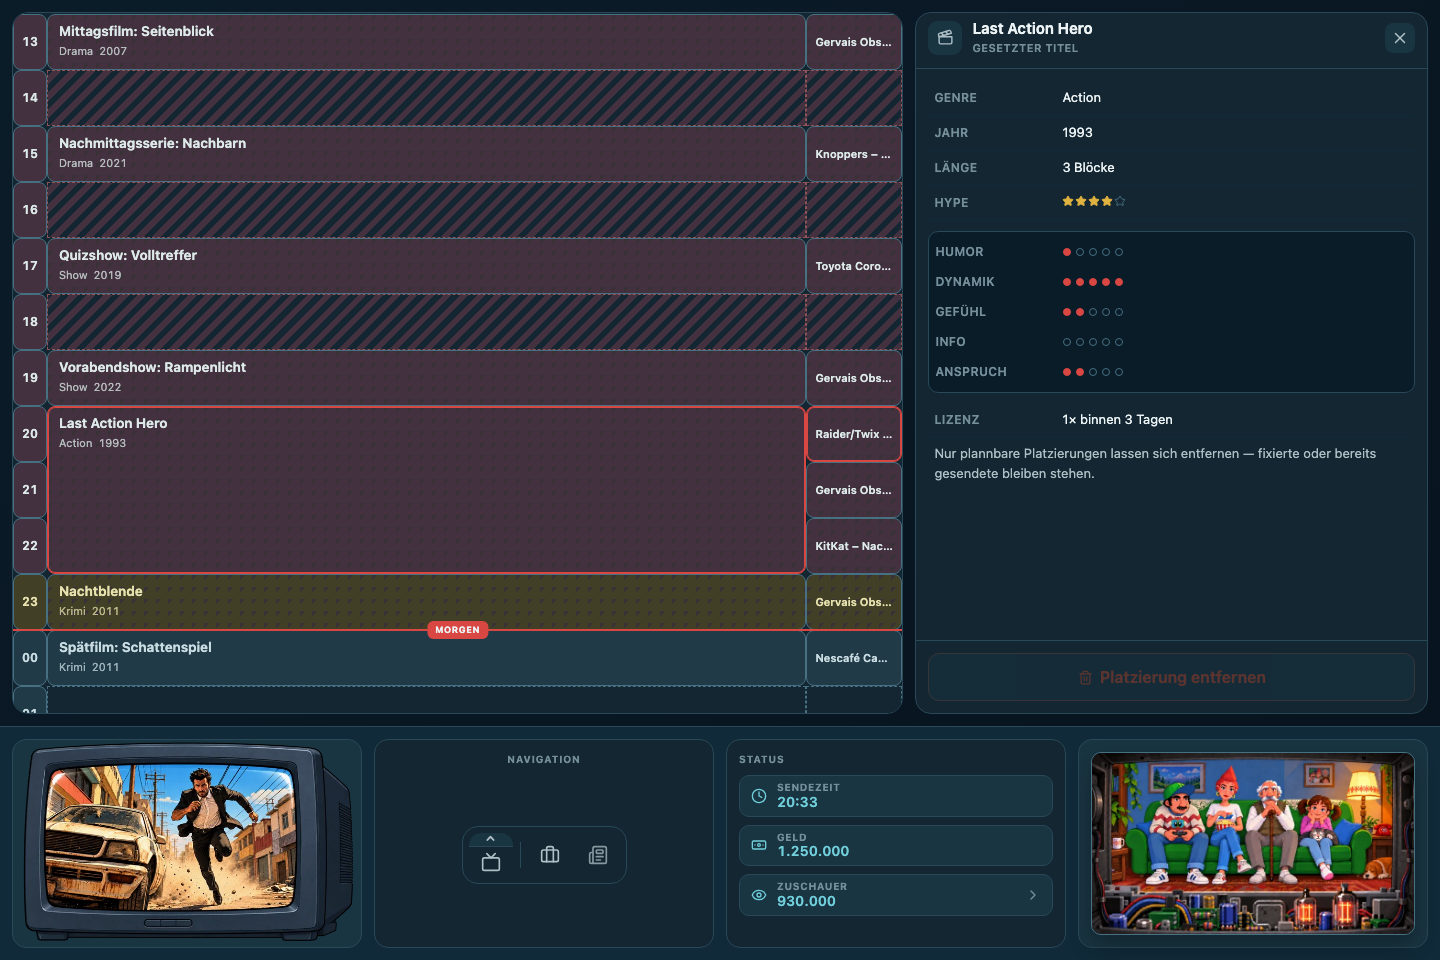Click the Zuschauer eye icon
The image size is (1440, 960).
(759, 895)
